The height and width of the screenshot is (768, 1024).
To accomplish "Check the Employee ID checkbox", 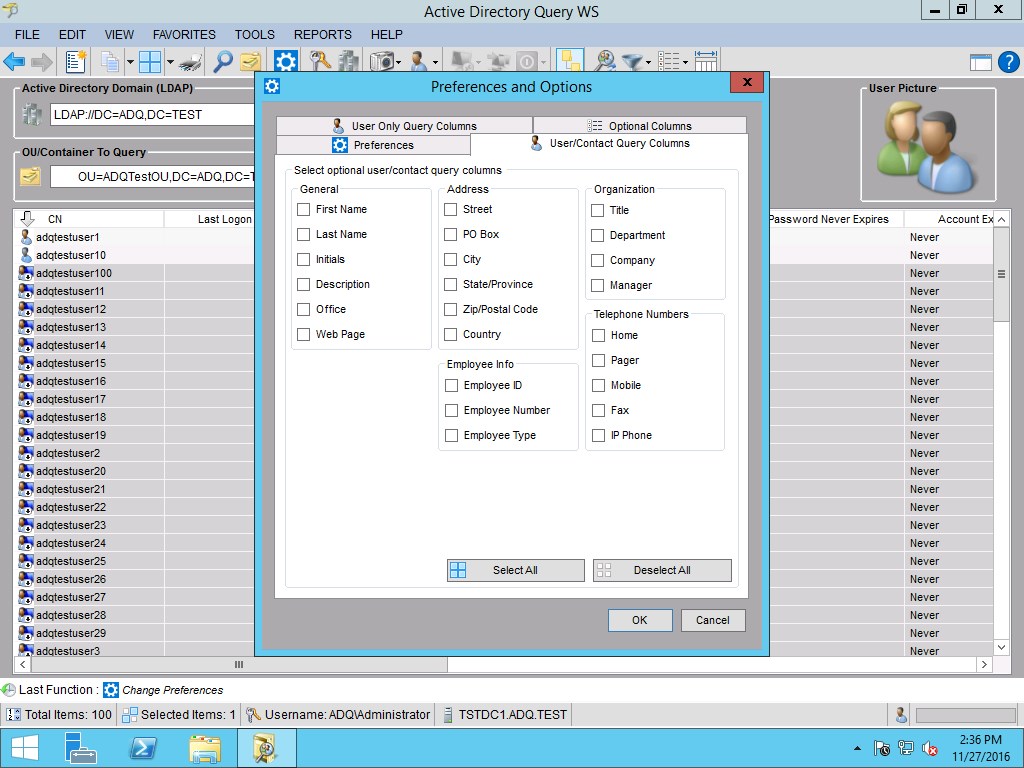I will pyautogui.click(x=451, y=386).
